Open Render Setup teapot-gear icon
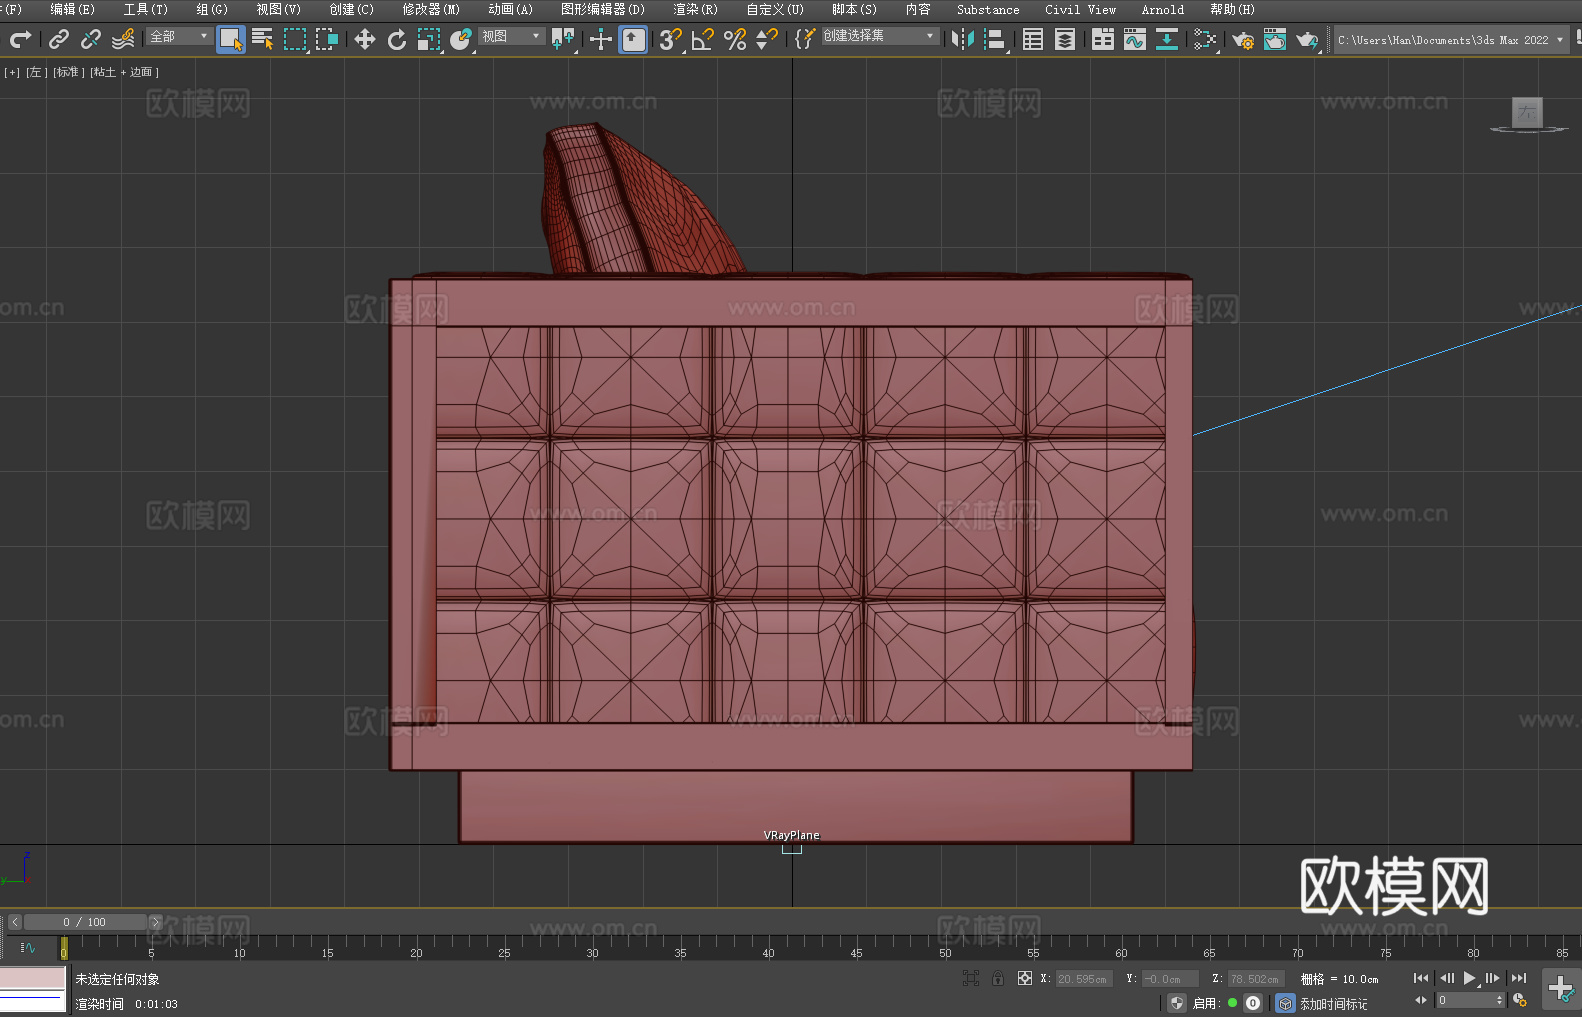1582x1017 pixels. [x=1243, y=39]
